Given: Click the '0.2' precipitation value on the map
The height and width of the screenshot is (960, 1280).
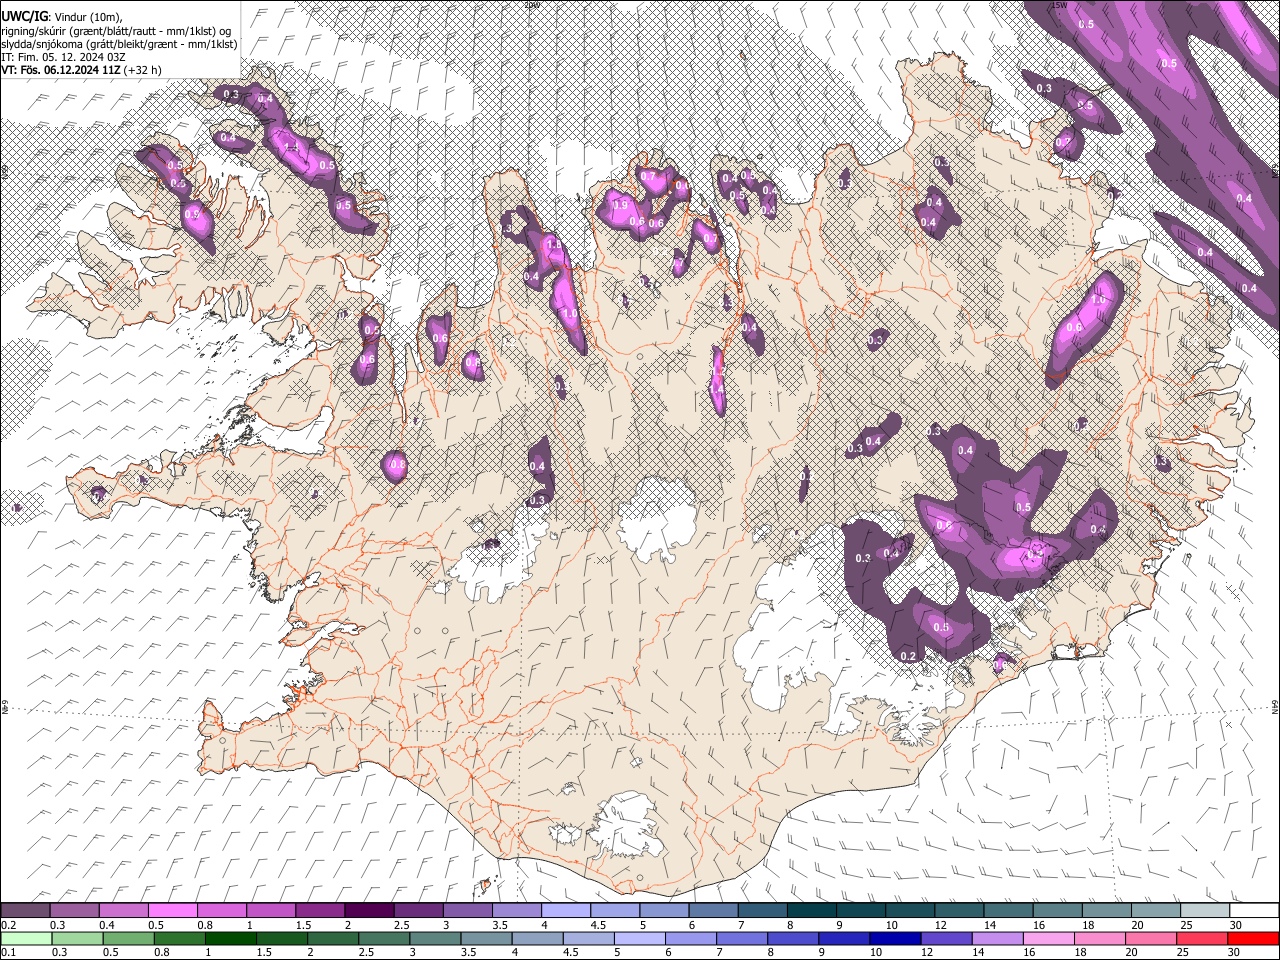Looking at the screenshot, I should point(908,656).
